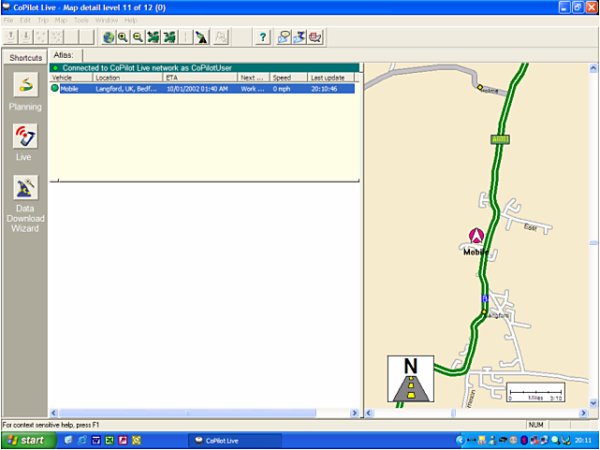Viewport: 600px width, 450px height.
Task: Open the Tools menu
Action: pos(81,20)
